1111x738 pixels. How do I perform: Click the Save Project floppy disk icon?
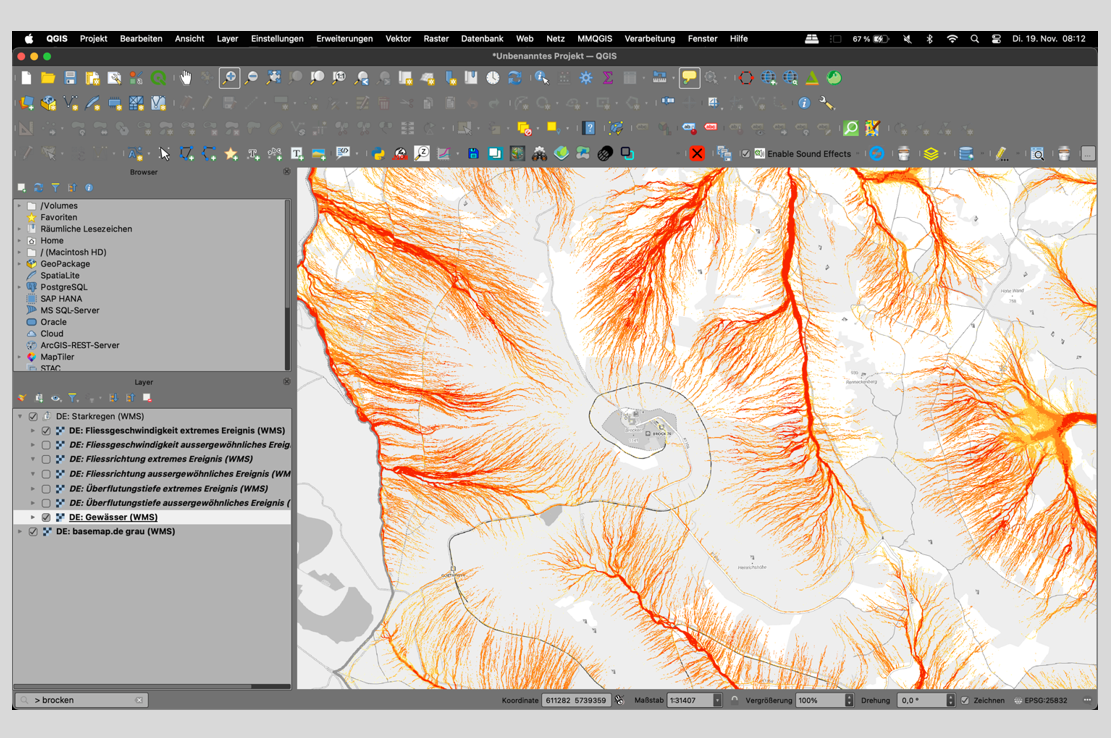pos(70,78)
